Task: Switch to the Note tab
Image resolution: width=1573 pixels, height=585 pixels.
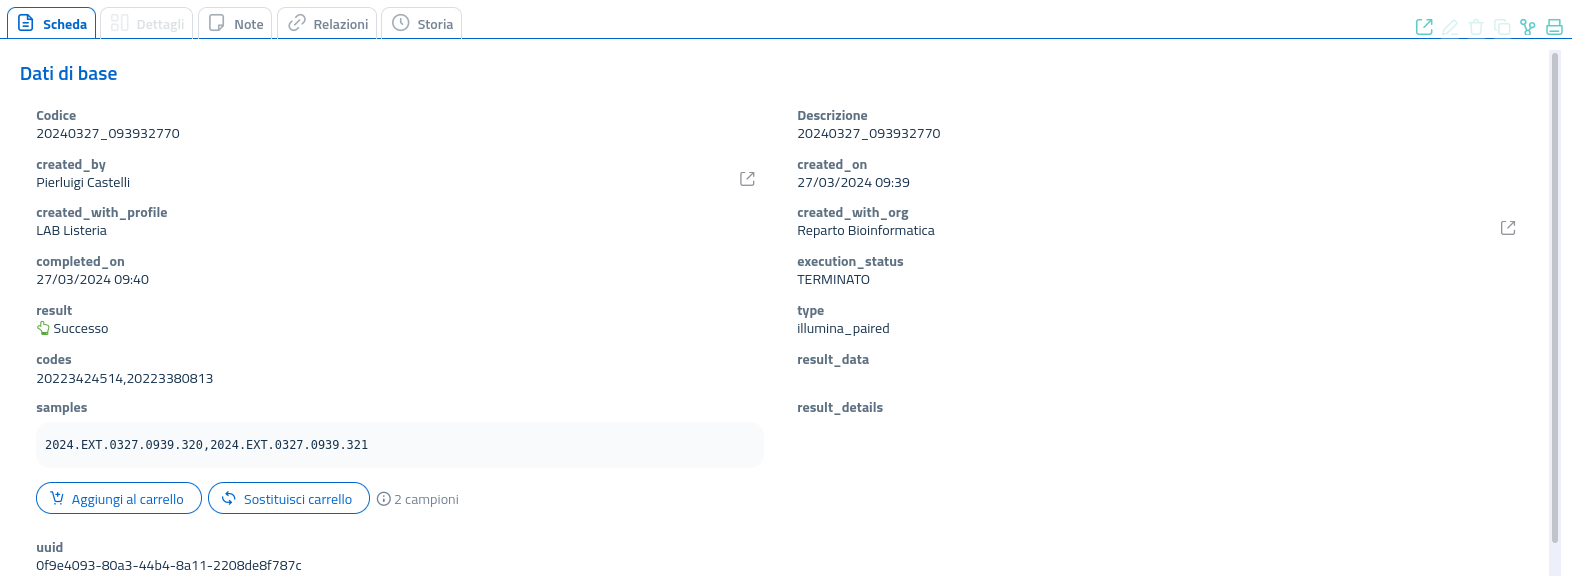Action: tap(236, 24)
